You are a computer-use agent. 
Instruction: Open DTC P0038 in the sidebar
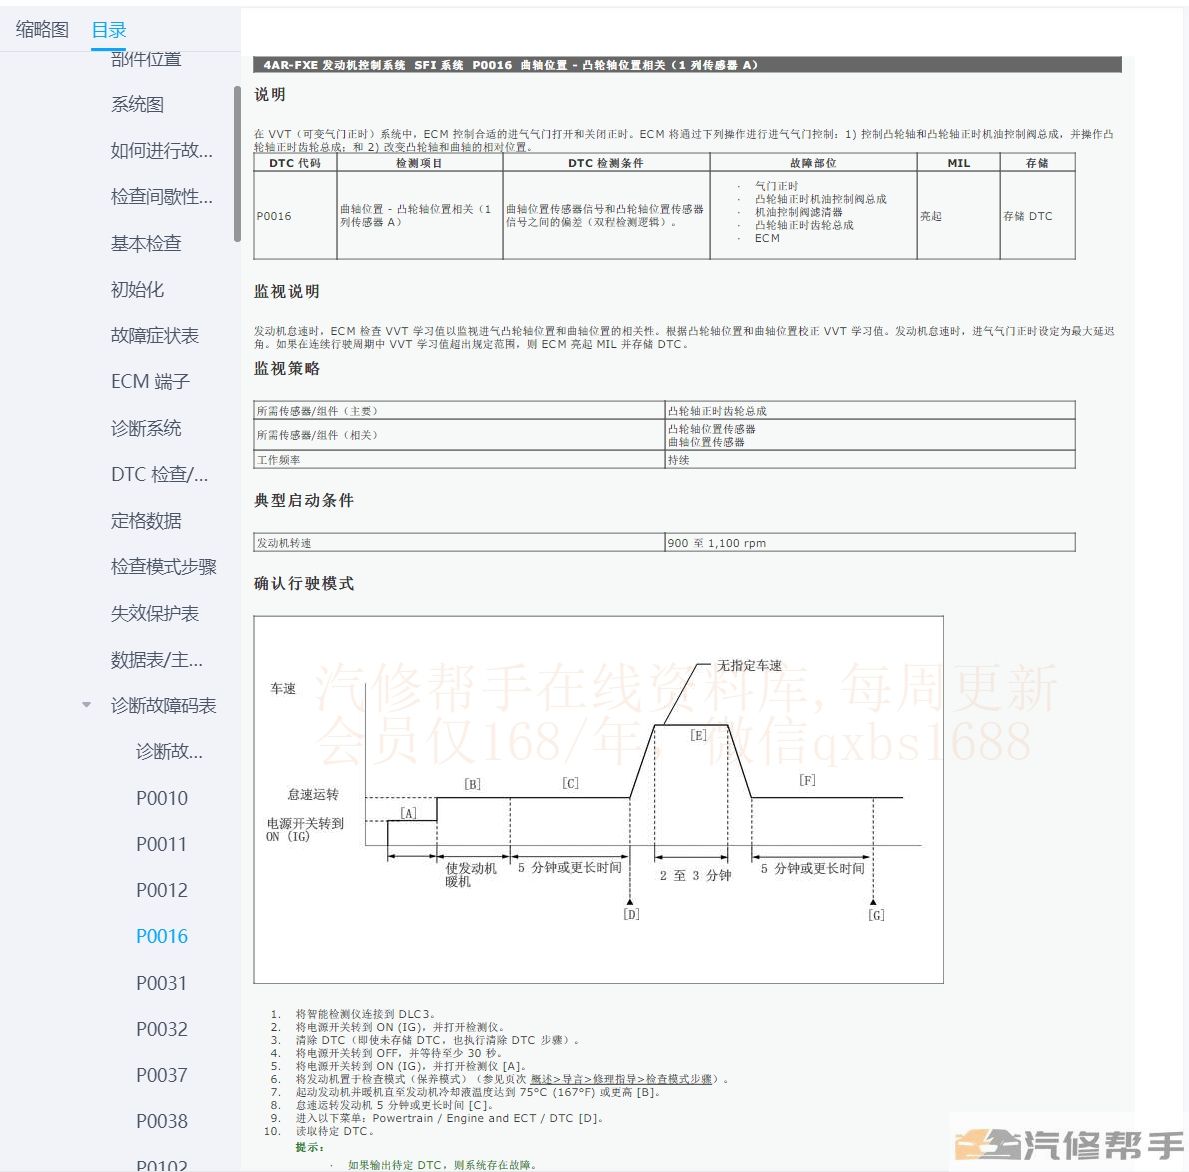click(162, 1122)
